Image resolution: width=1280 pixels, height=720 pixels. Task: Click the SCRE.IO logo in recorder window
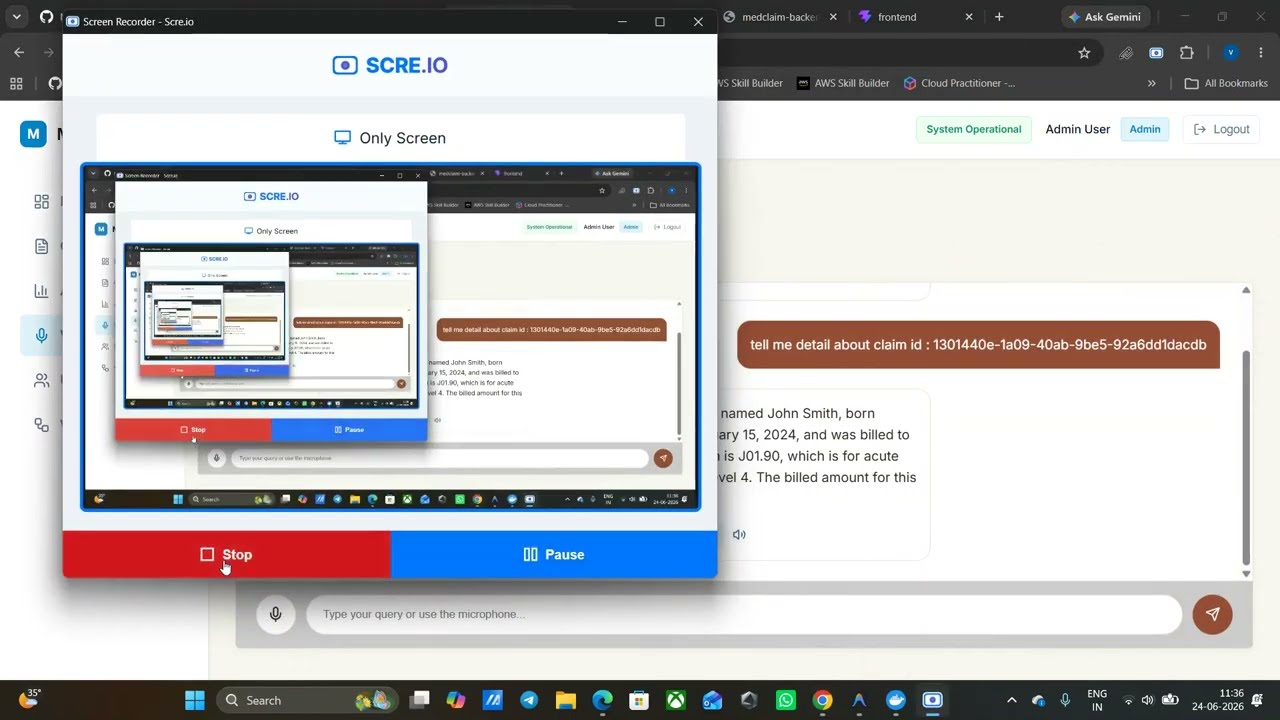(390, 65)
